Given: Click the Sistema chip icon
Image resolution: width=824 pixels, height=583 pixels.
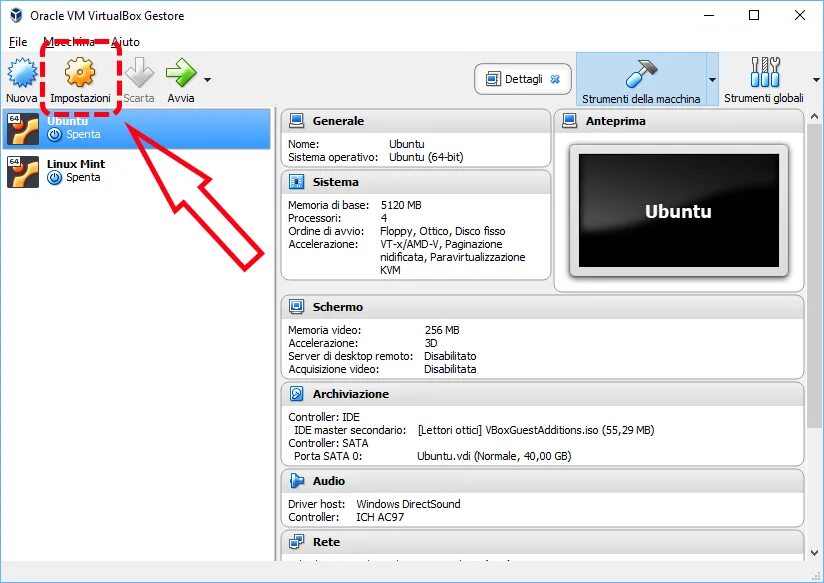Looking at the screenshot, I should [296, 182].
